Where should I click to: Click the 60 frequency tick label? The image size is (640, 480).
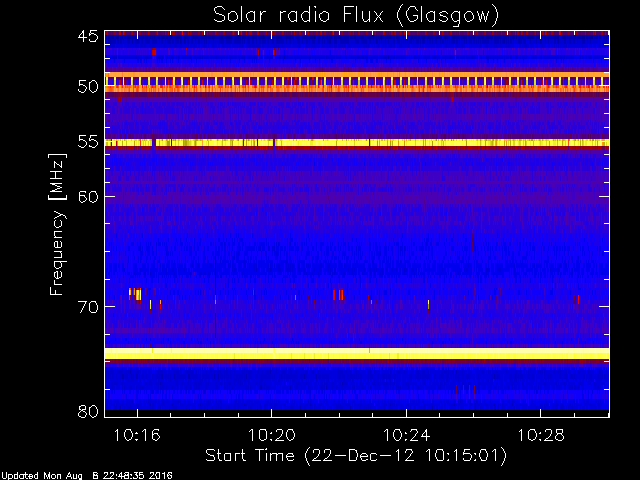coord(88,197)
